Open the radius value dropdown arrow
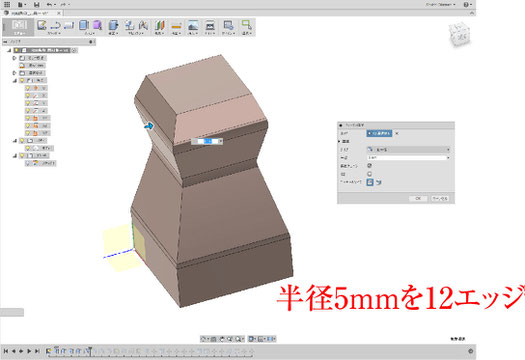Screen dimensions: 525x360 tap(448, 157)
